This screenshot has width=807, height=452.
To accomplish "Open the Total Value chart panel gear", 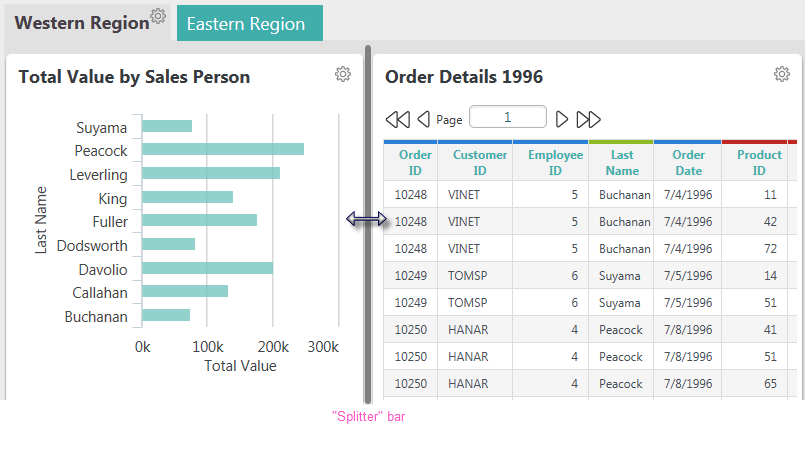I will click(343, 74).
